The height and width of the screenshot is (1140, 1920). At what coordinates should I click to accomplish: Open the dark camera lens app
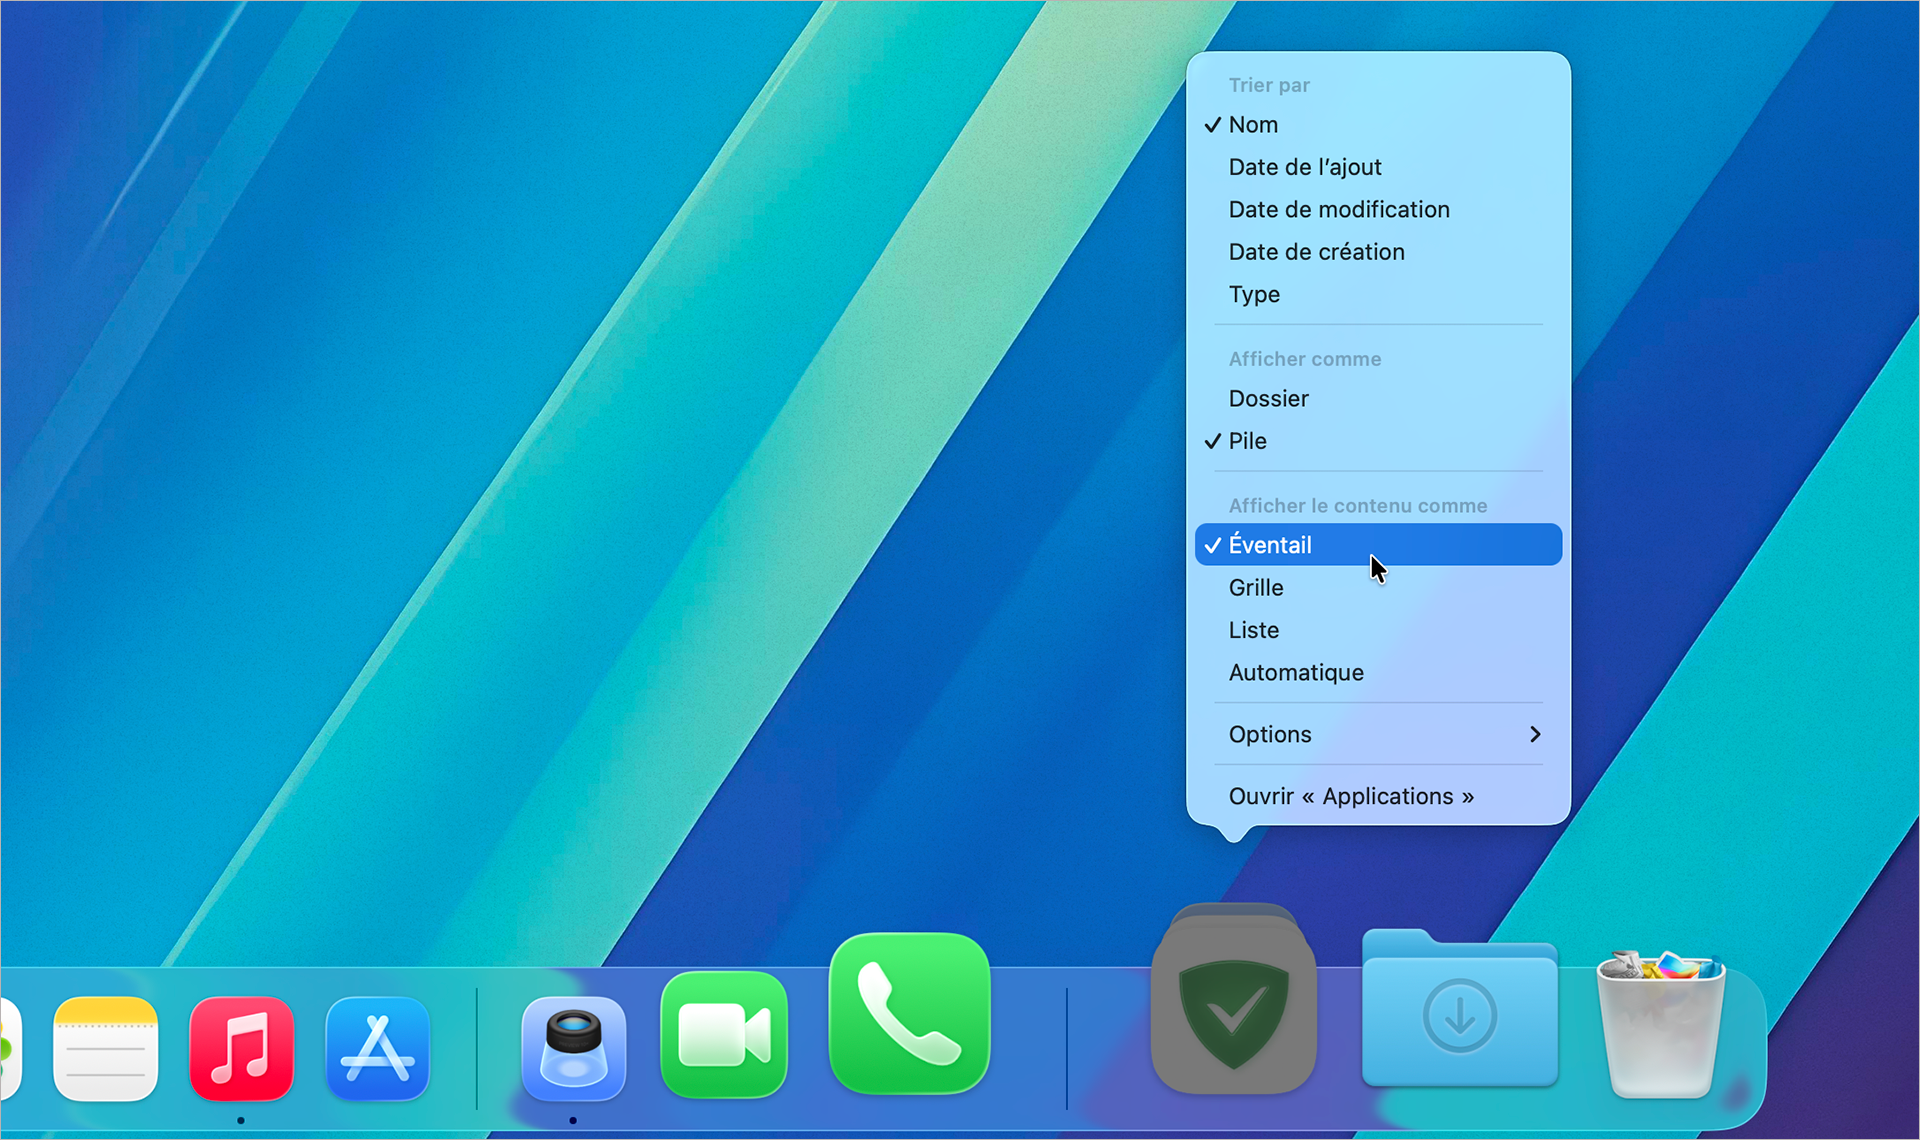click(x=573, y=1048)
